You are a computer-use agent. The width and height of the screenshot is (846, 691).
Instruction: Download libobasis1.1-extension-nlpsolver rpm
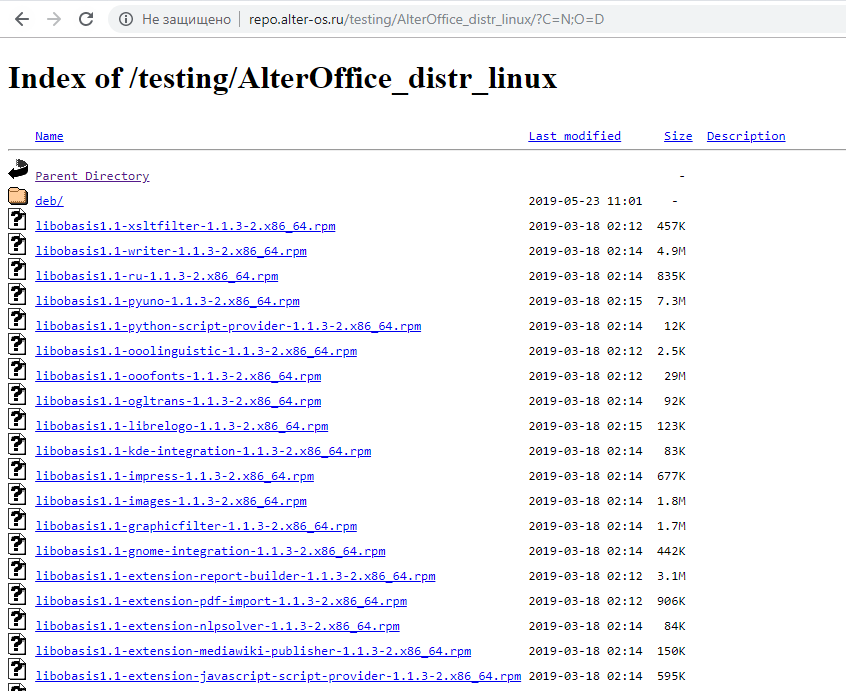(x=217, y=626)
